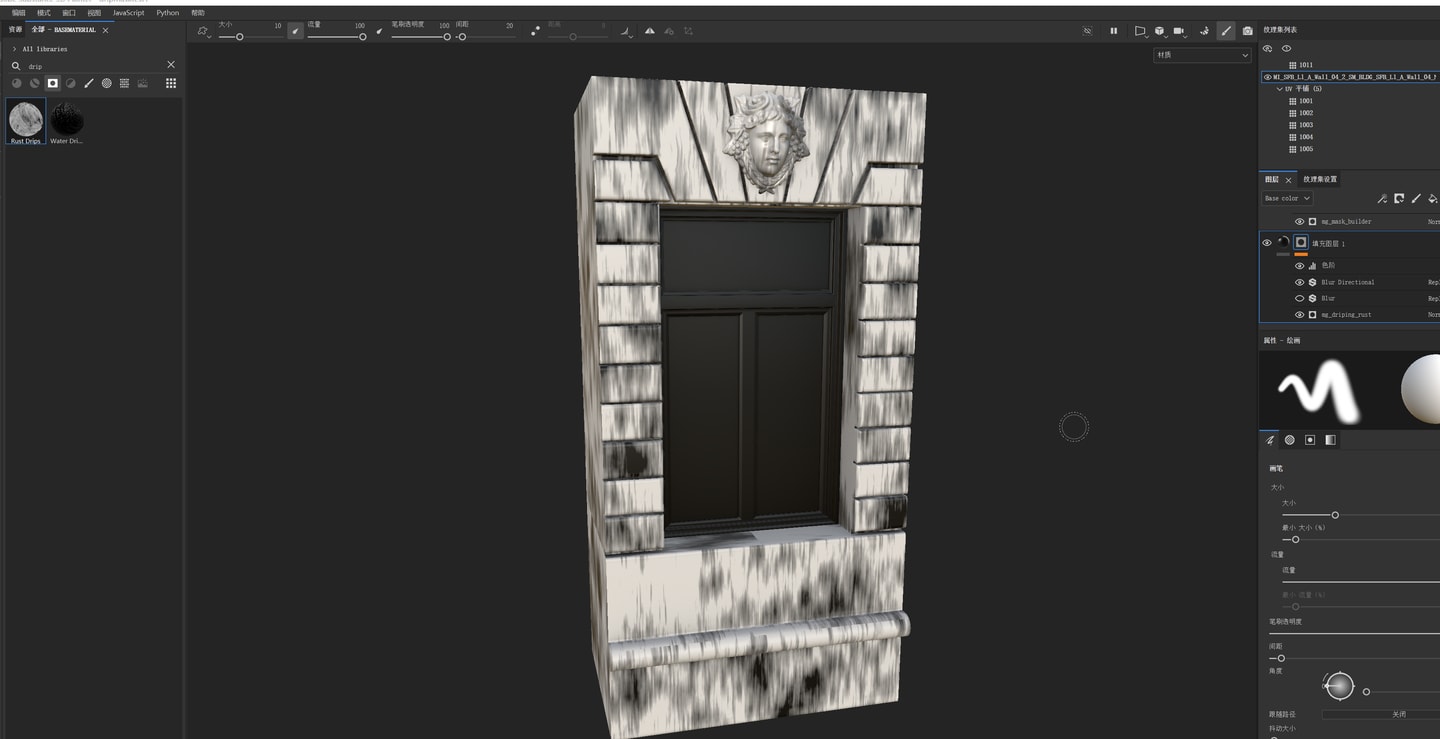Collapse the UV 平铺 (5) group
The width and height of the screenshot is (1440, 739).
tap(1280, 89)
